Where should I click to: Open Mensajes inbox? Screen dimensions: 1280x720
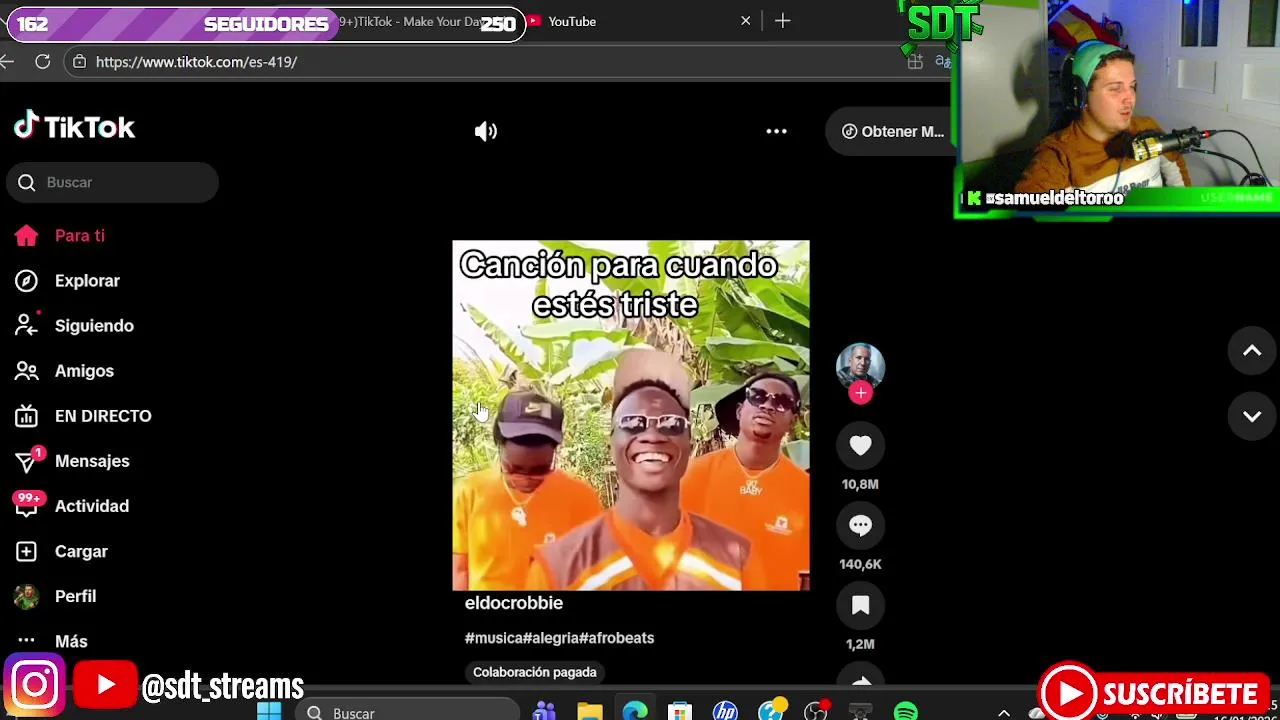tap(92, 461)
